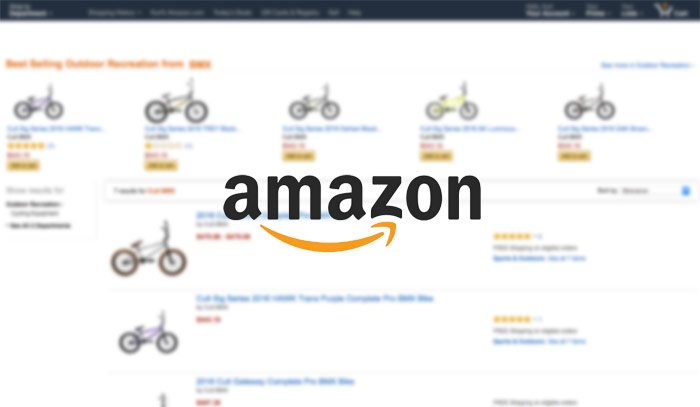
Task: Click See more in Outdoor Recreation link
Action: (x=647, y=65)
